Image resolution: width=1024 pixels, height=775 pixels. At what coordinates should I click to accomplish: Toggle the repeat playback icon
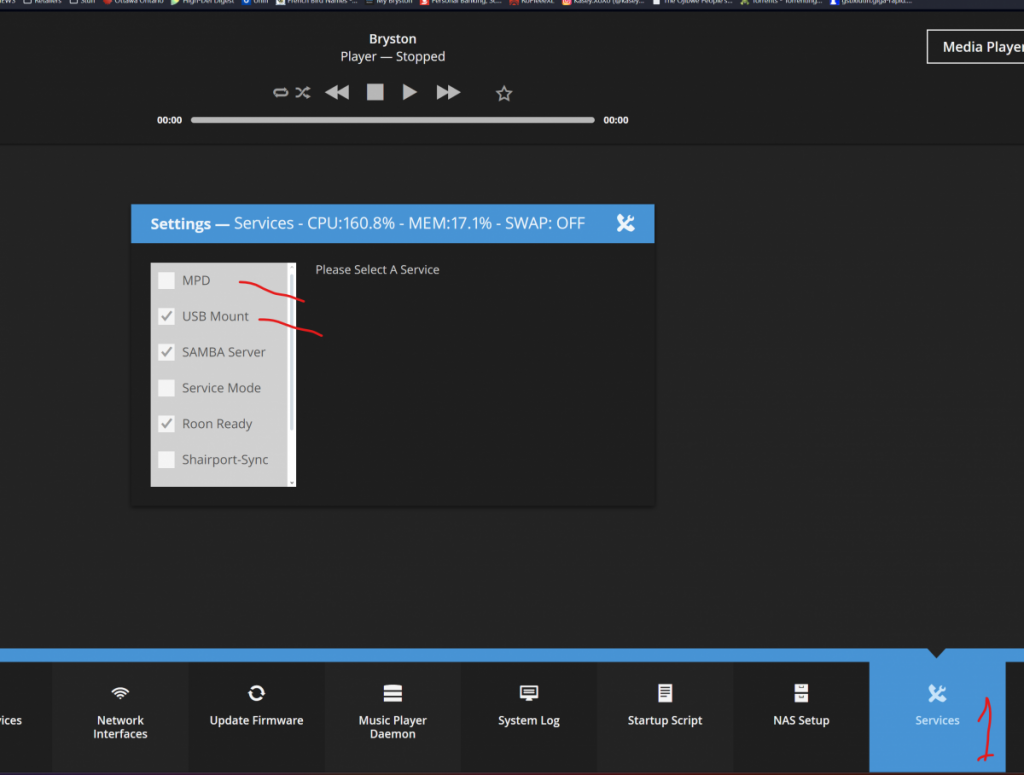(x=280, y=92)
